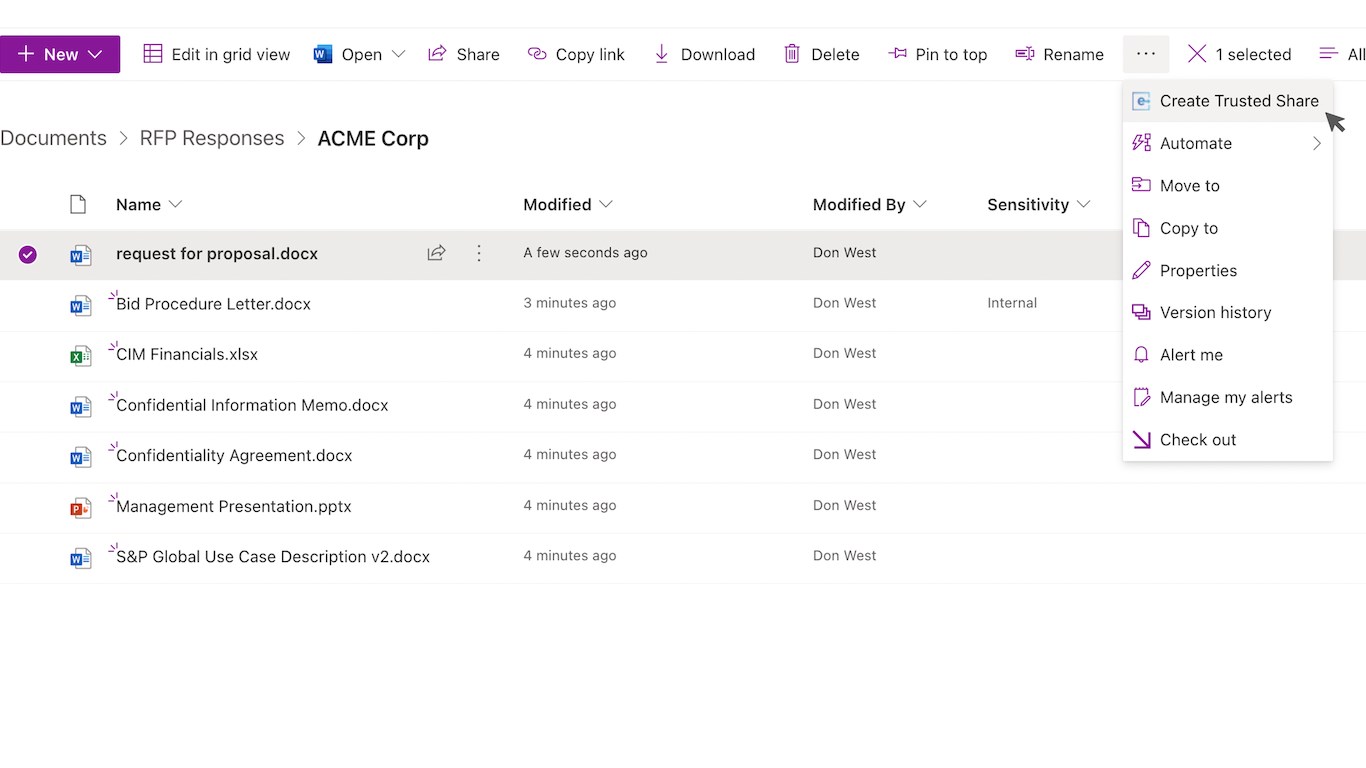Open the CIM Financials.xlsx file
Image resolution: width=1366 pixels, height=768 pixels.
click(x=187, y=354)
